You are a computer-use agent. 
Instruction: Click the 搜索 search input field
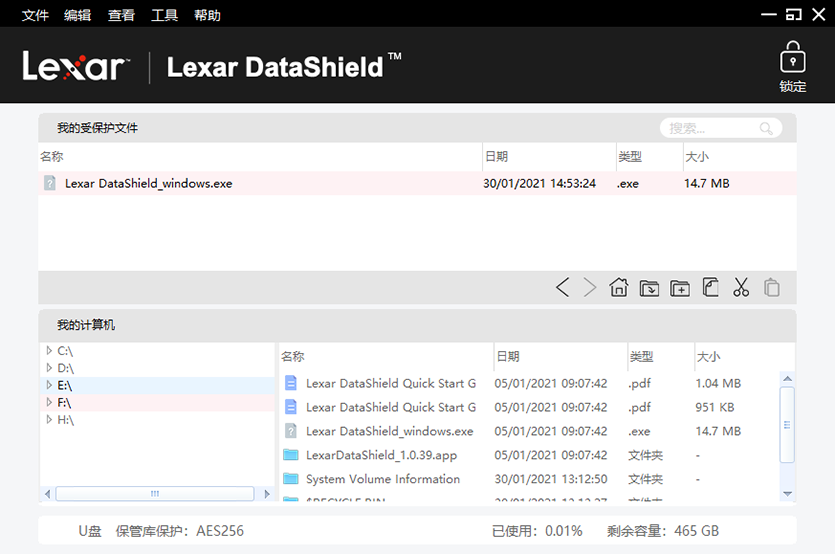point(721,128)
